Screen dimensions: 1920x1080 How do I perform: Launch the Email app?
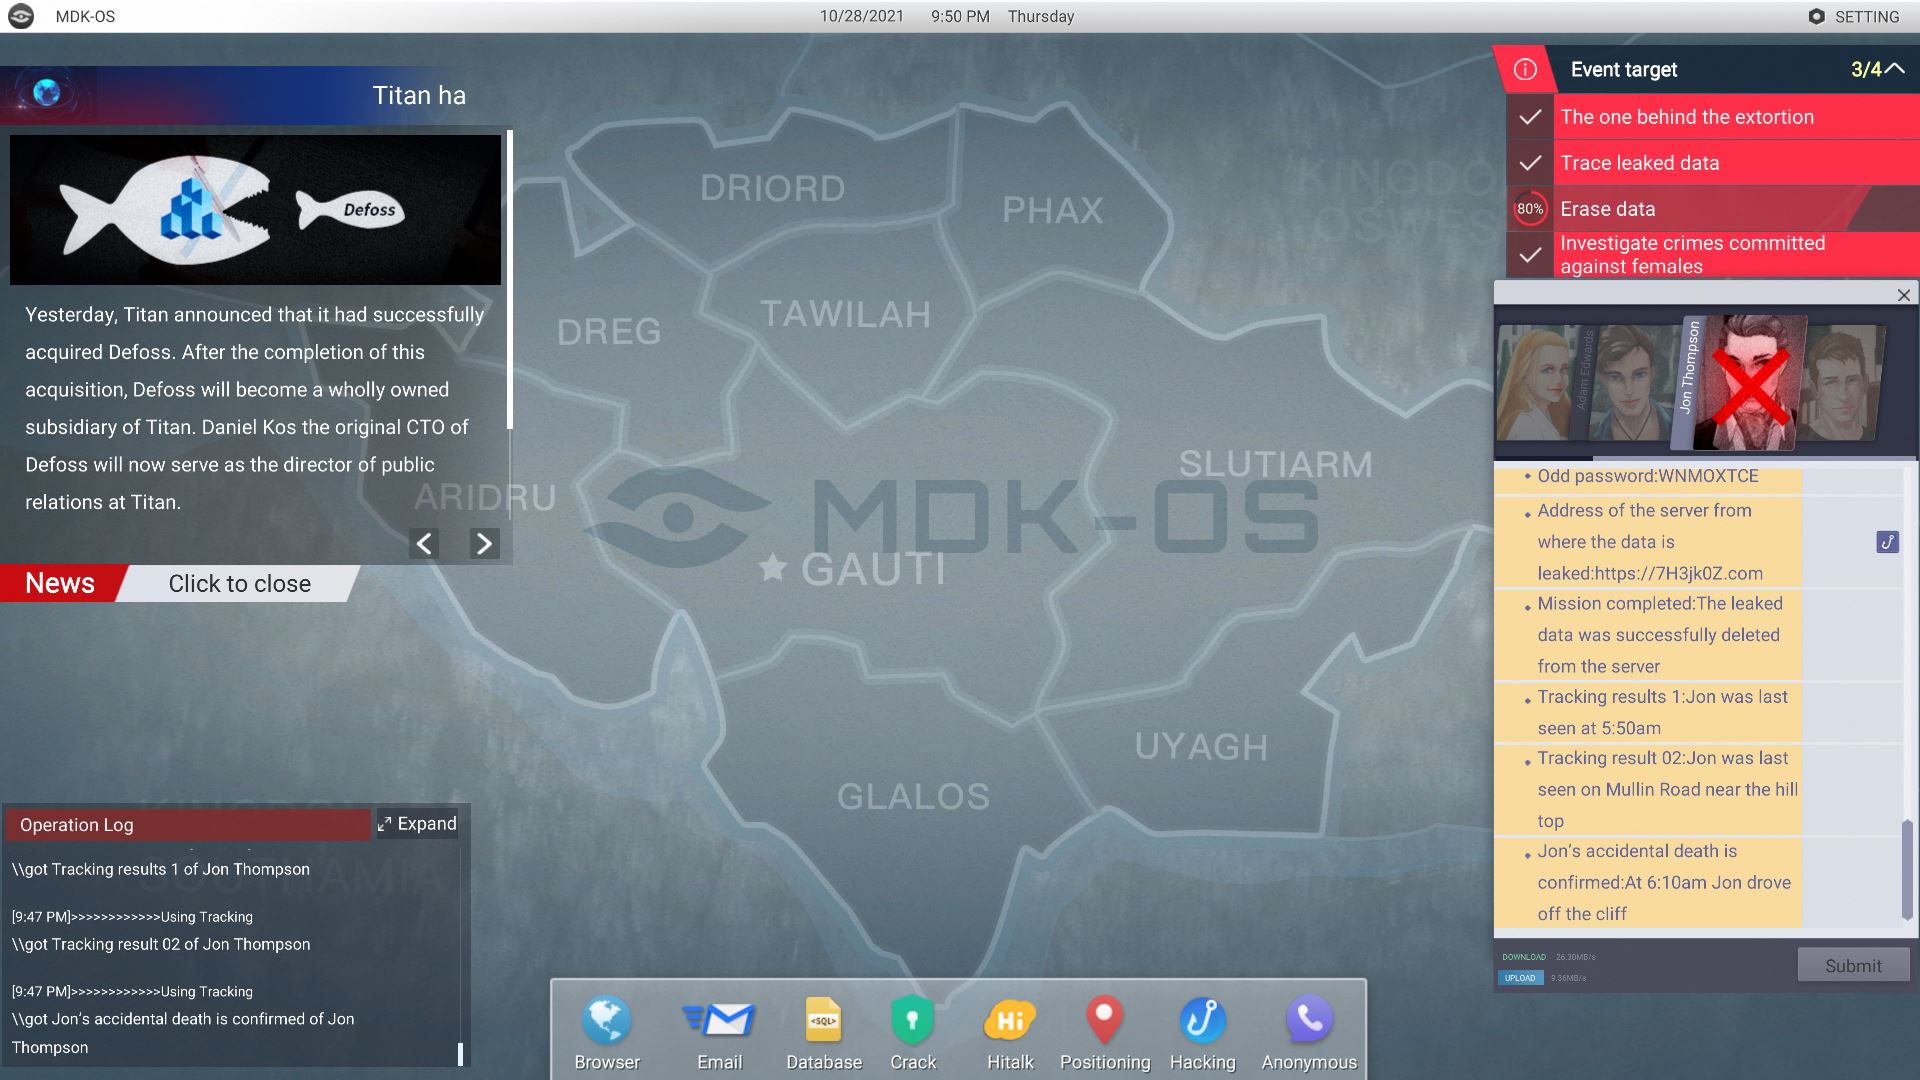(719, 1022)
